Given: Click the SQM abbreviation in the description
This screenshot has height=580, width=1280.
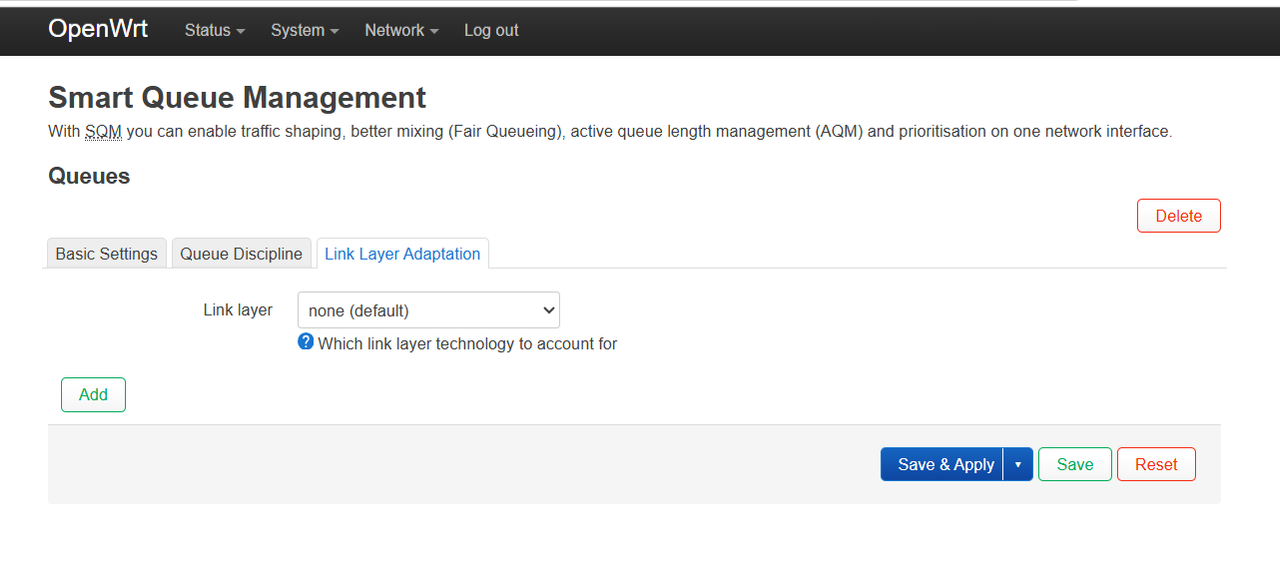Looking at the screenshot, I should (103, 131).
